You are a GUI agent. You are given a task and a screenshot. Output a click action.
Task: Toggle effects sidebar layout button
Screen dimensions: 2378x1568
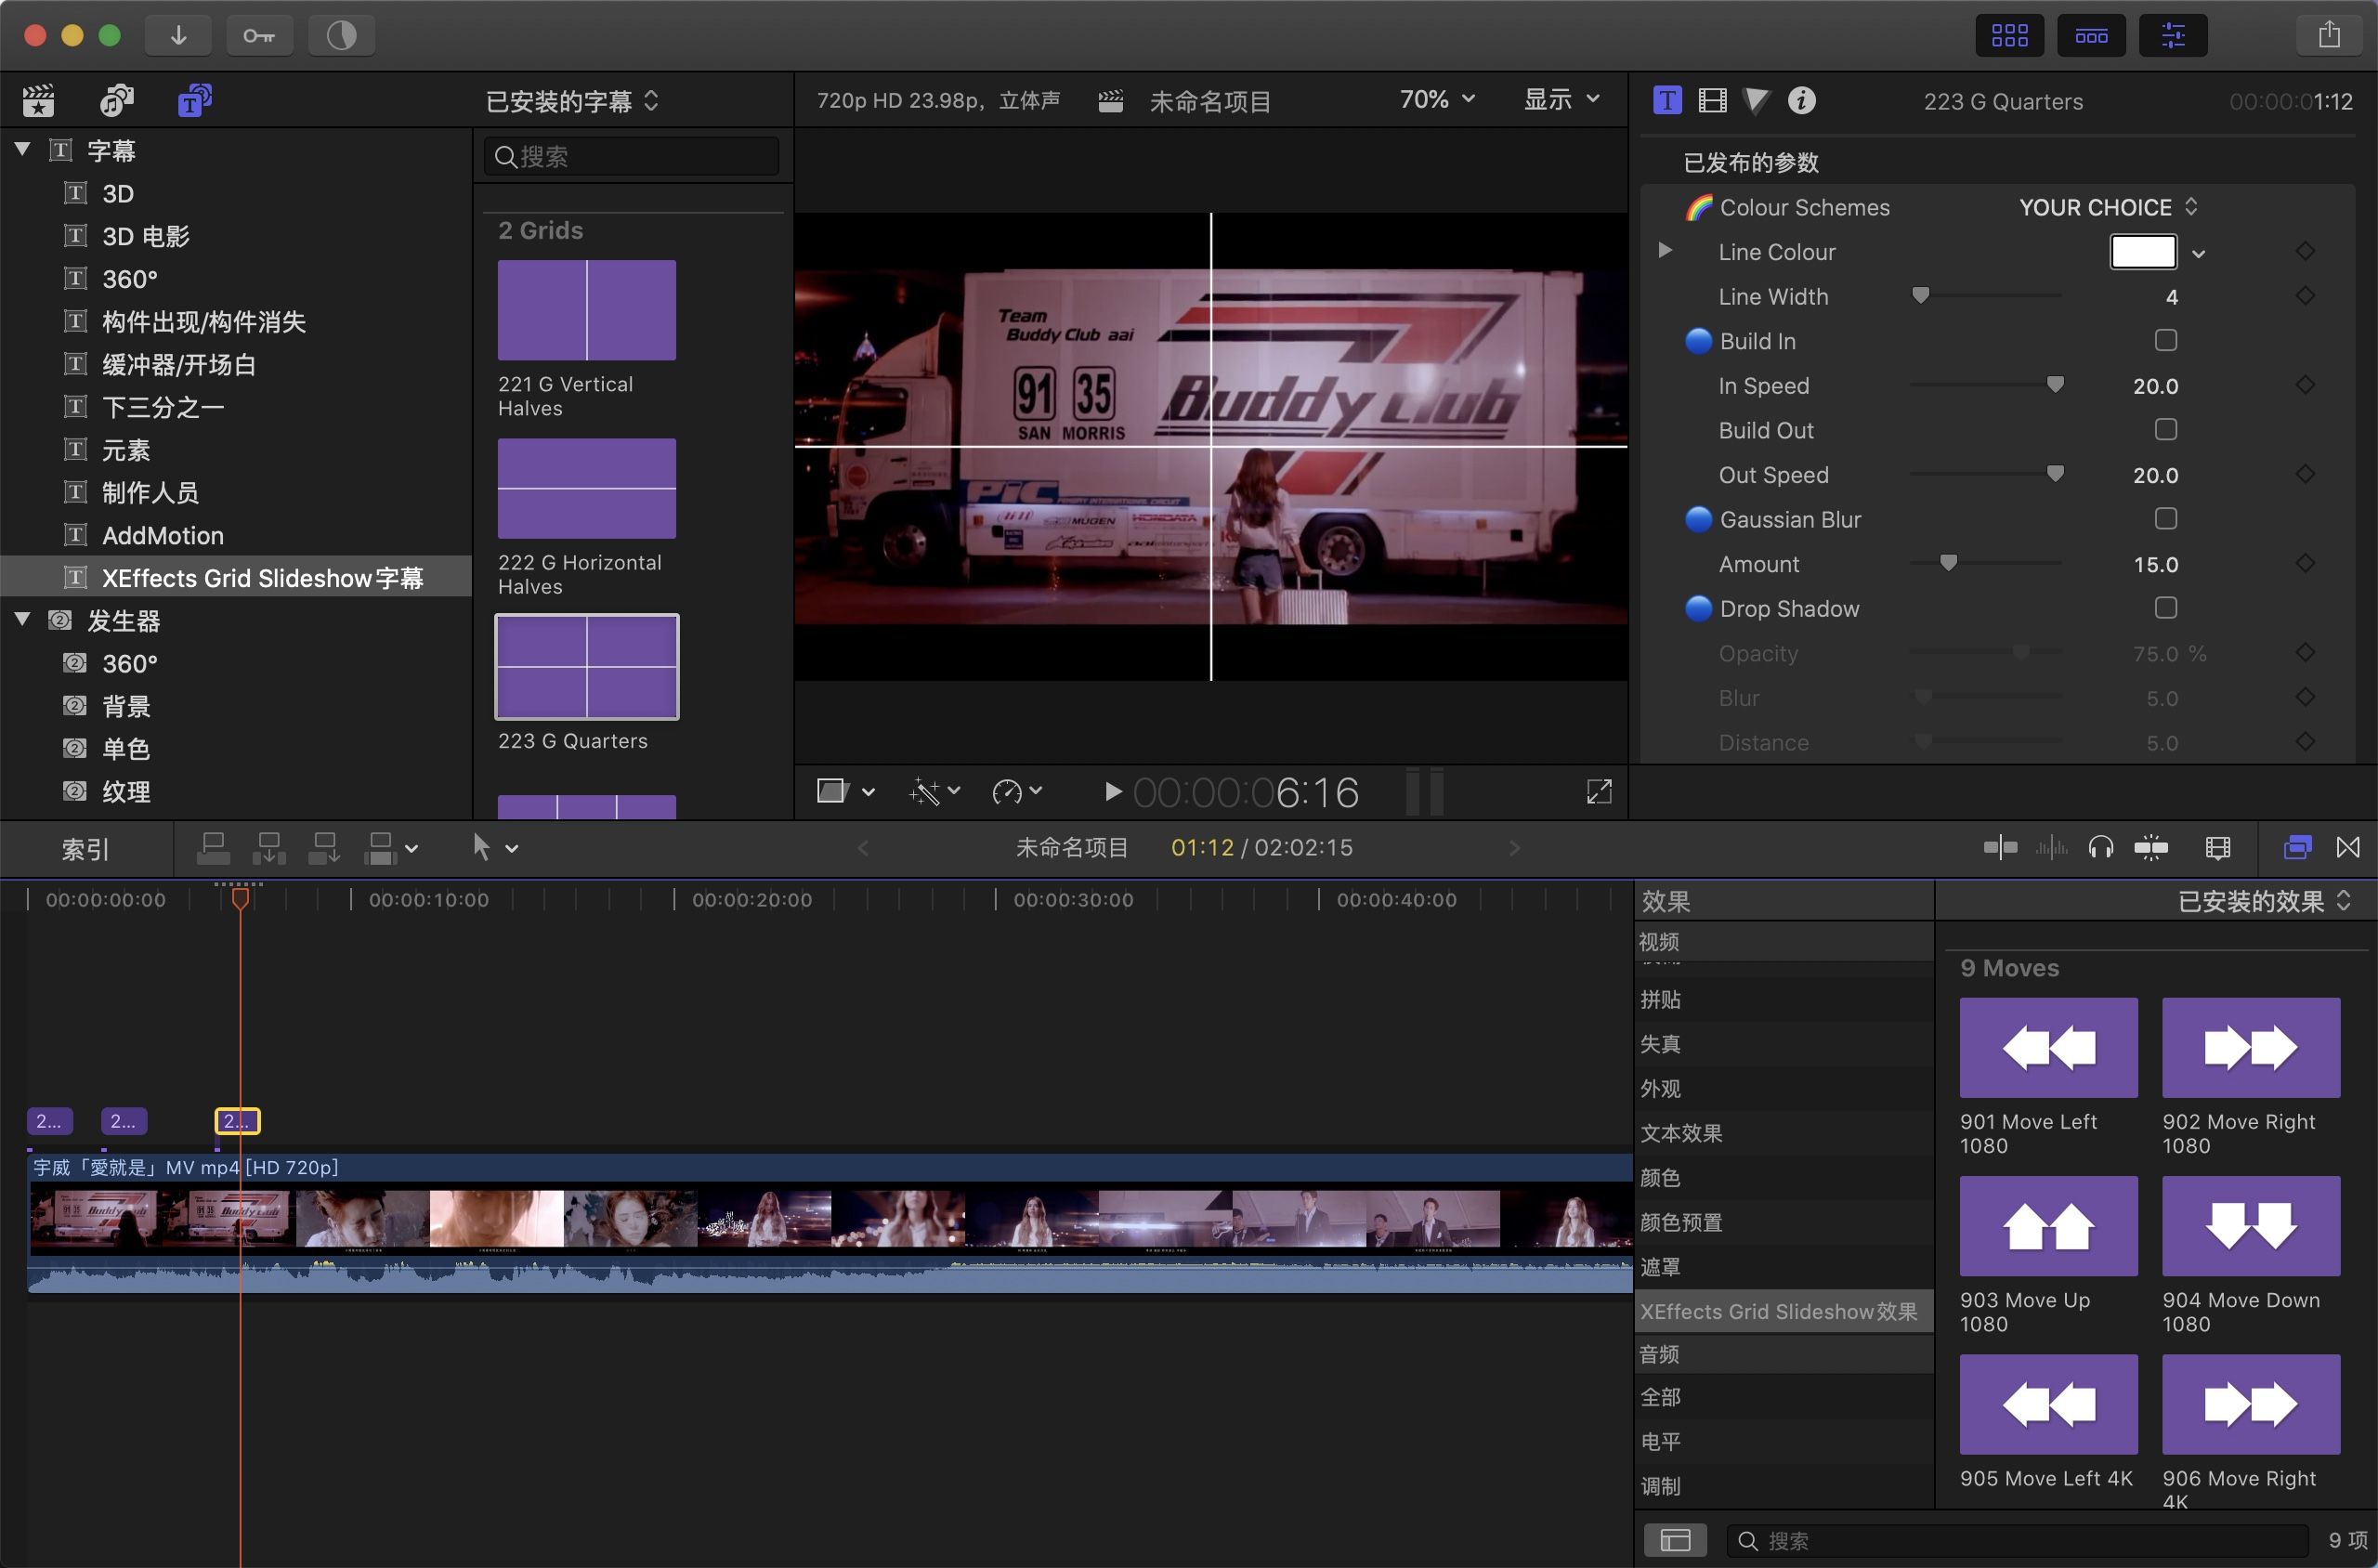(x=1675, y=1540)
